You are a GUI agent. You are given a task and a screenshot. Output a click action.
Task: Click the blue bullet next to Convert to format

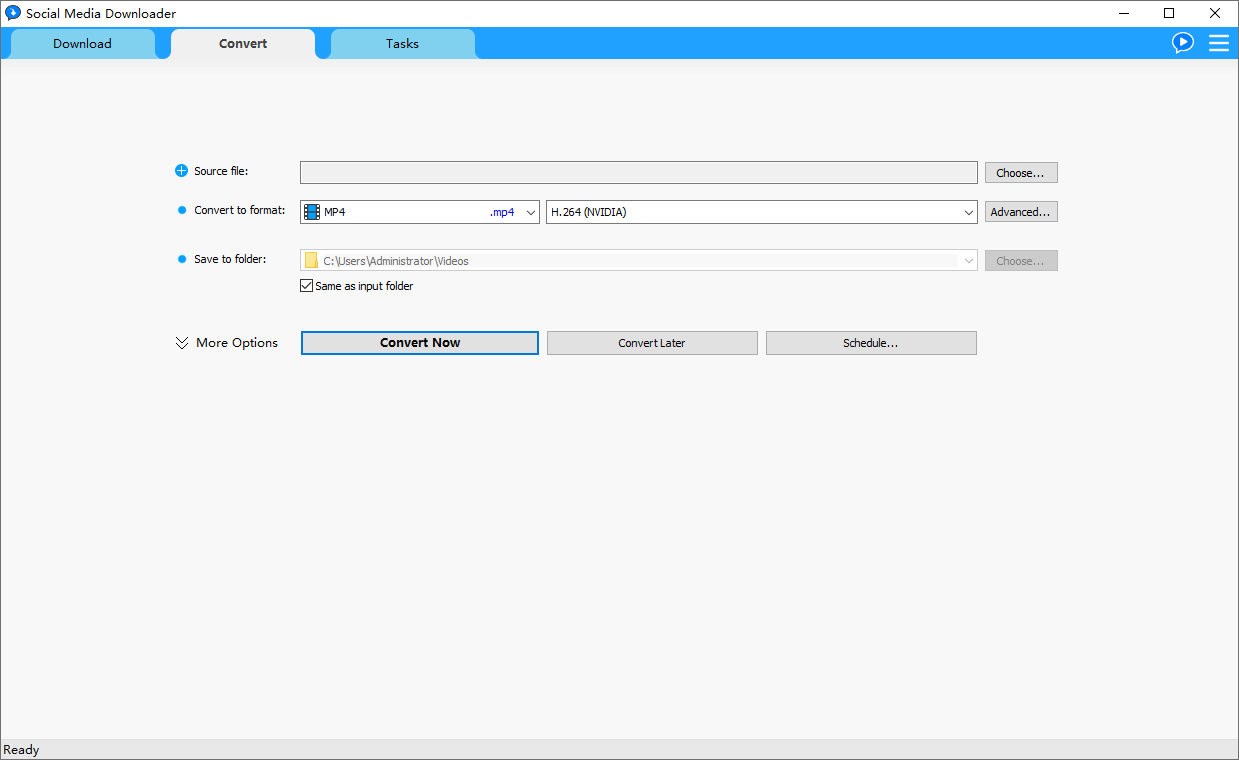pyautogui.click(x=182, y=210)
